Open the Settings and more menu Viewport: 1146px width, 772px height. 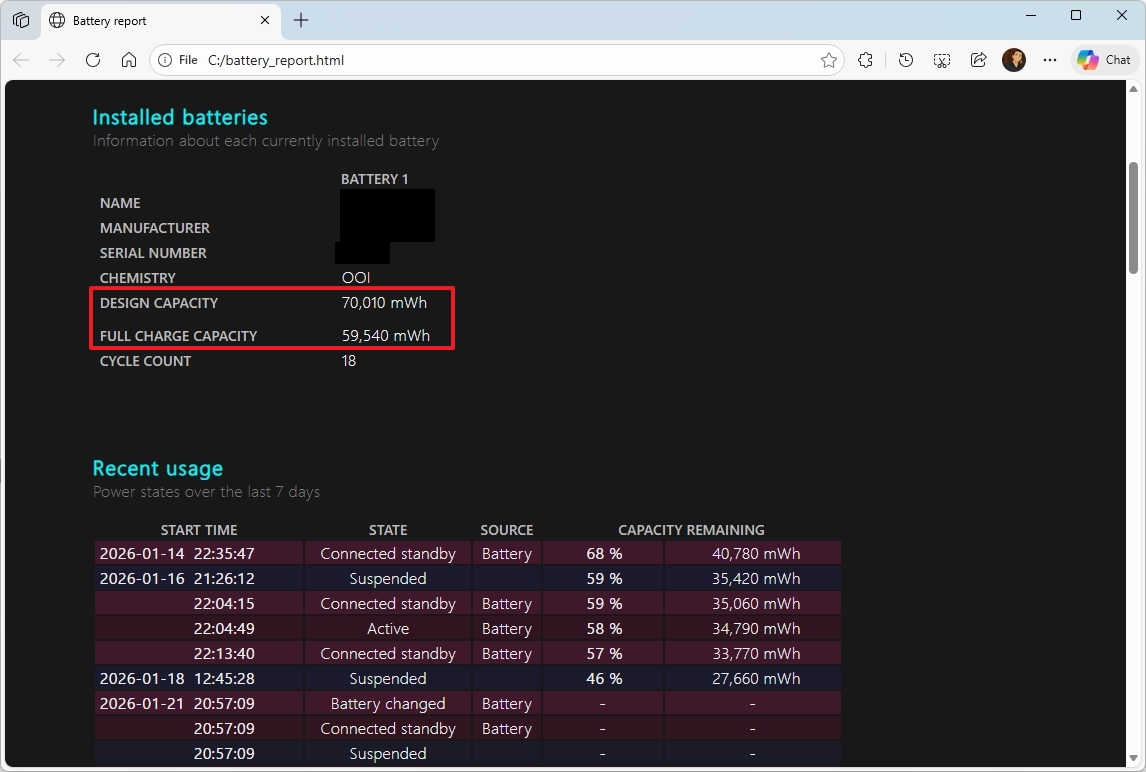coord(1049,60)
